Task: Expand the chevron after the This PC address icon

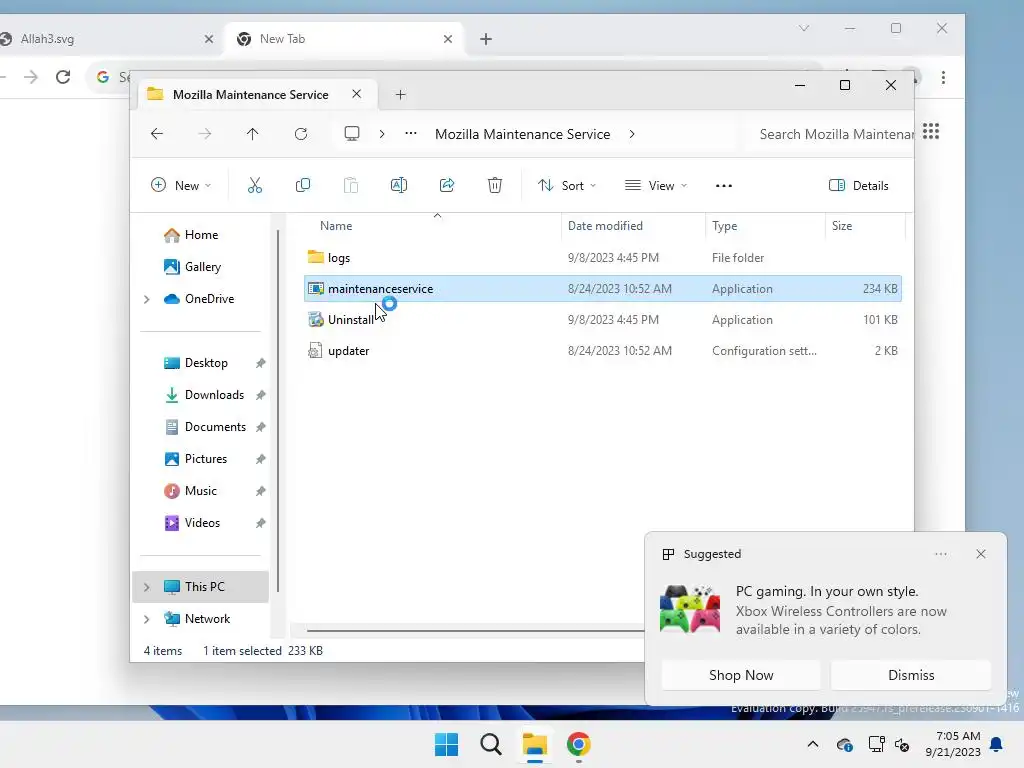Action: pyautogui.click(x=382, y=134)
